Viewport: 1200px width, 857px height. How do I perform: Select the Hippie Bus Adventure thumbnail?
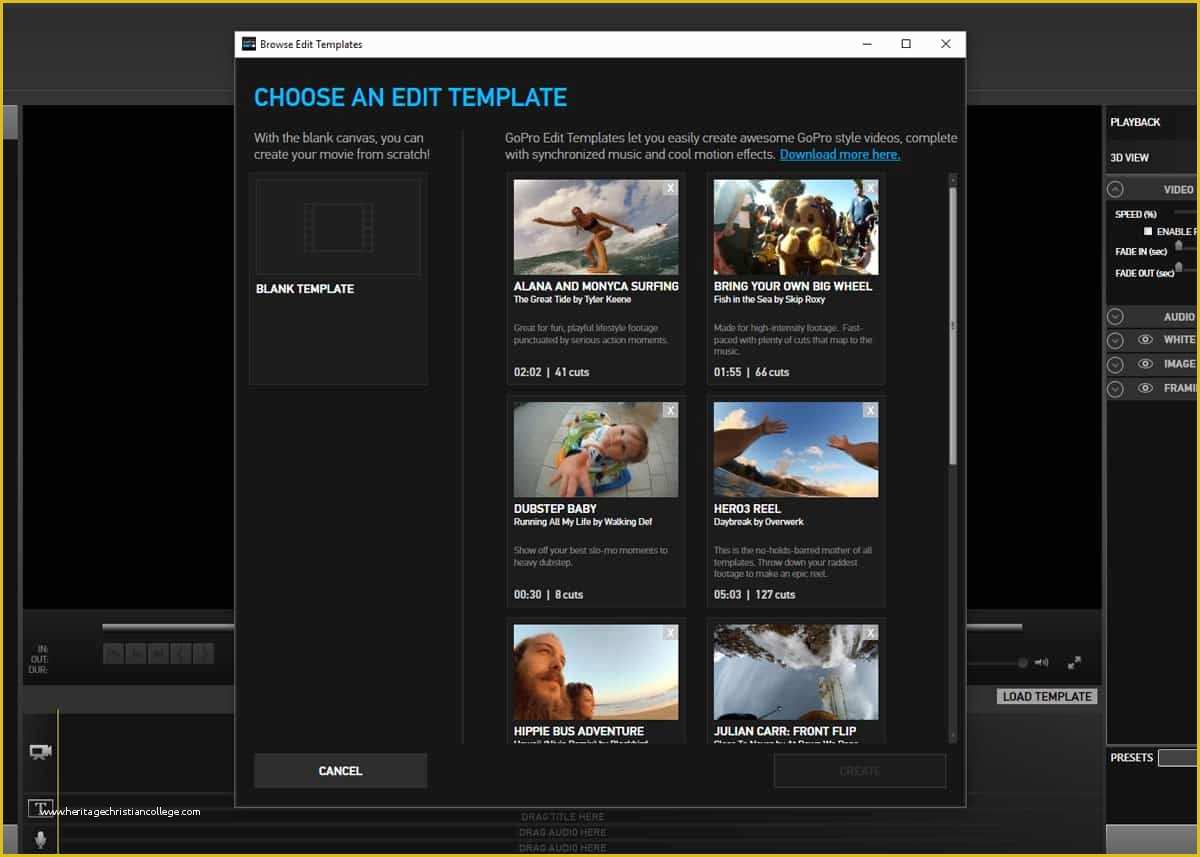pyautogui.click(x=596, y=672)
